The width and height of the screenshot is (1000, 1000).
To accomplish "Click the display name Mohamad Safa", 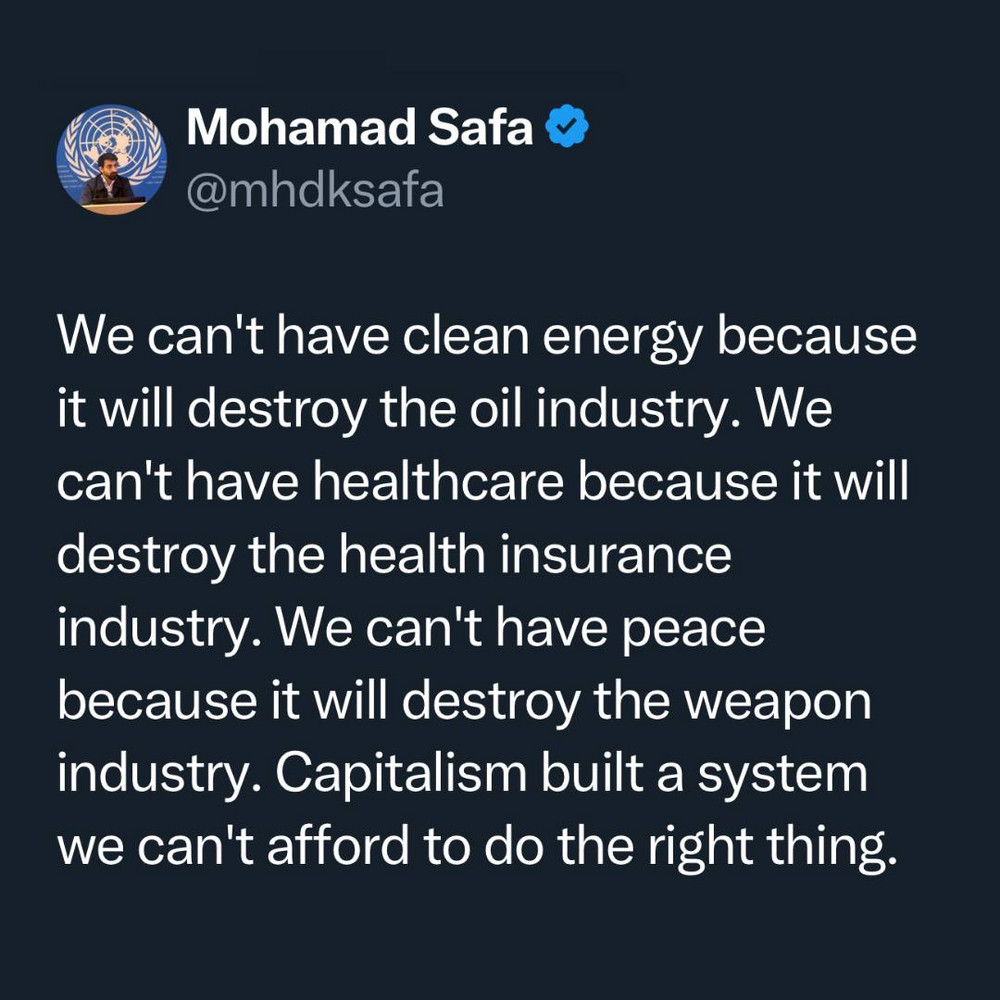I will (360, 128).
